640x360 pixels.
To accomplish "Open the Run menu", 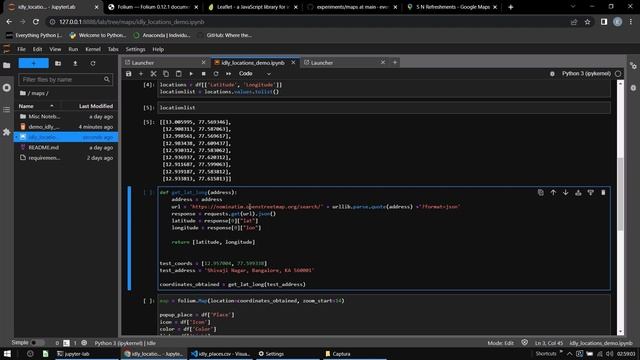I will 73,49.
